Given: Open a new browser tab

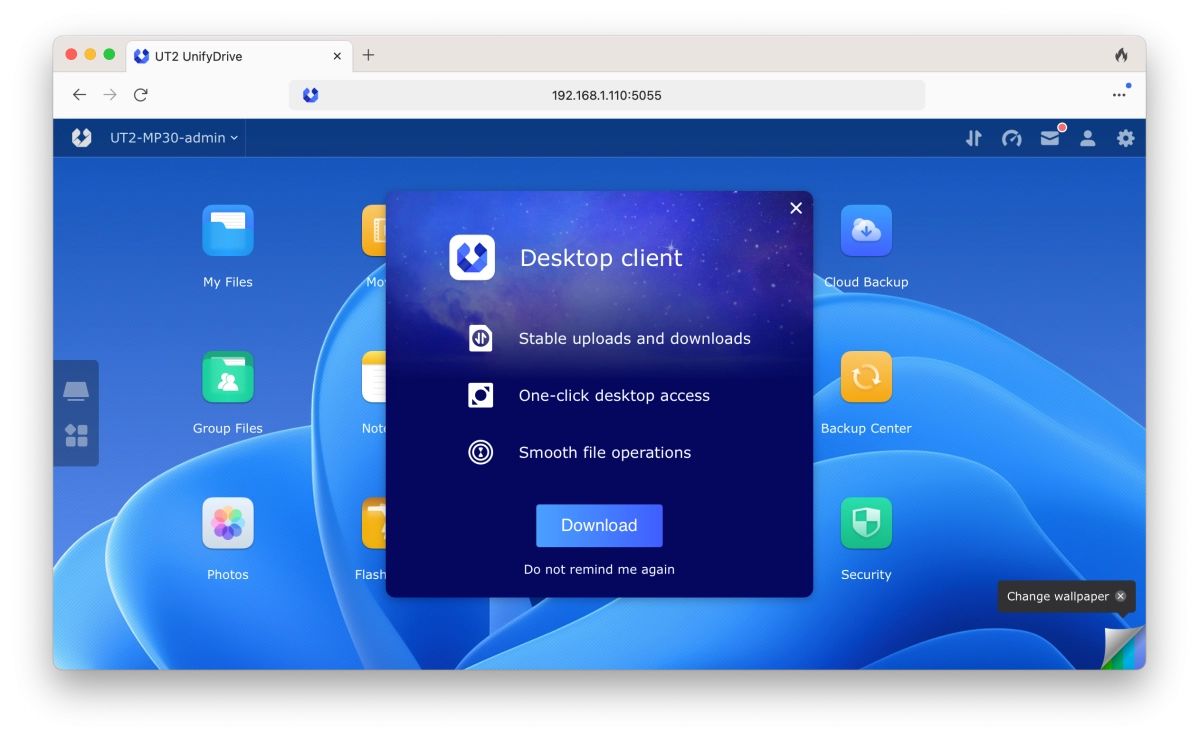Looking at the screenshot, I should coord(369,55).
